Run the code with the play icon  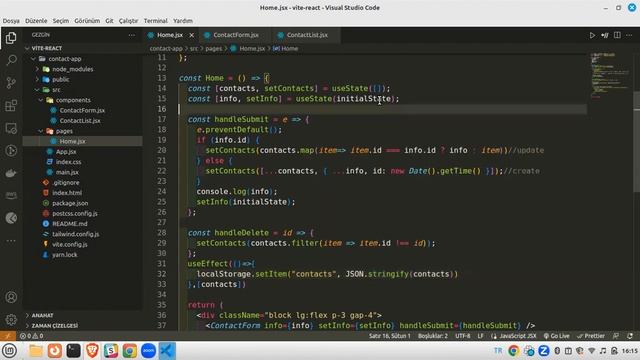592,36
